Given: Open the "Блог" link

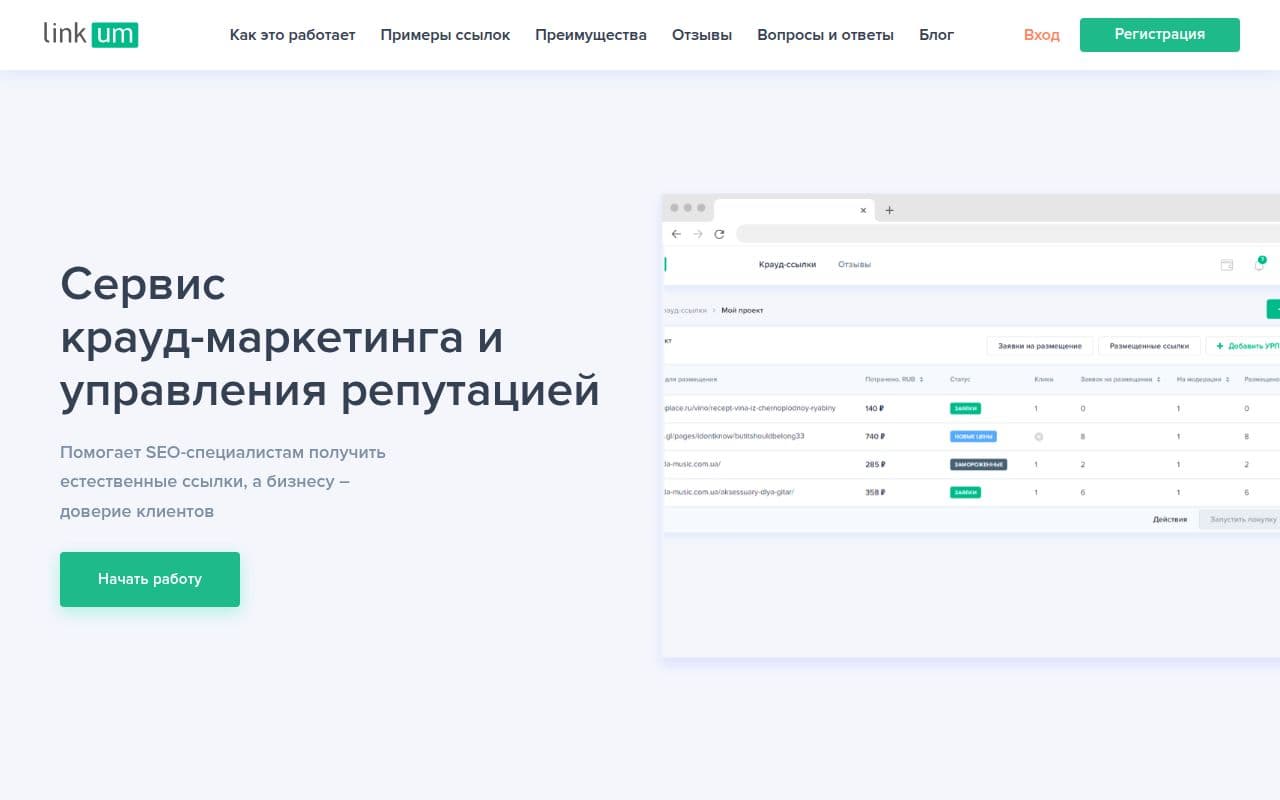Looking at the screenshot, I should click(937, 35).
